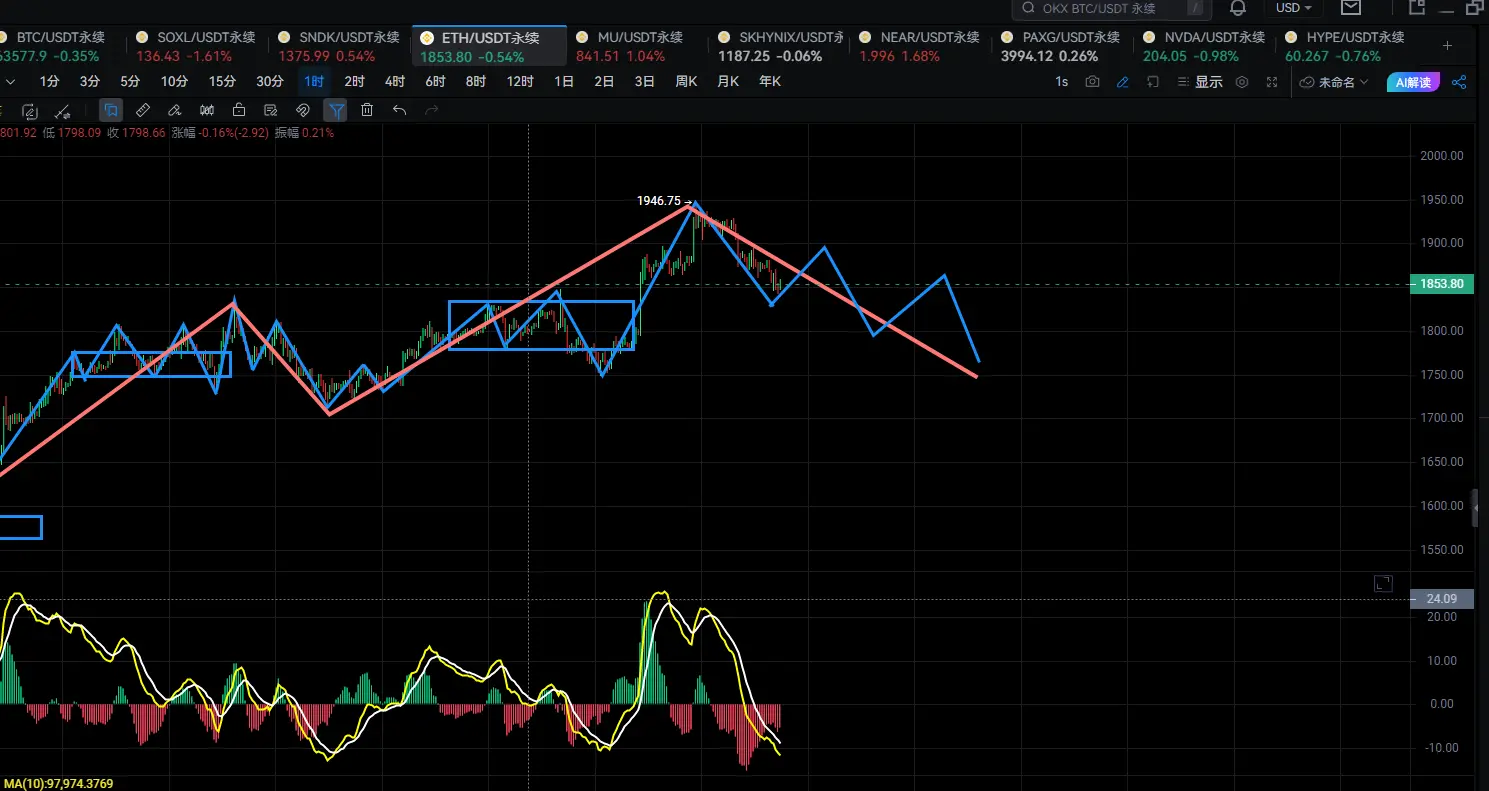Take a chart screenshot with camera icon

pos(1093,82)
